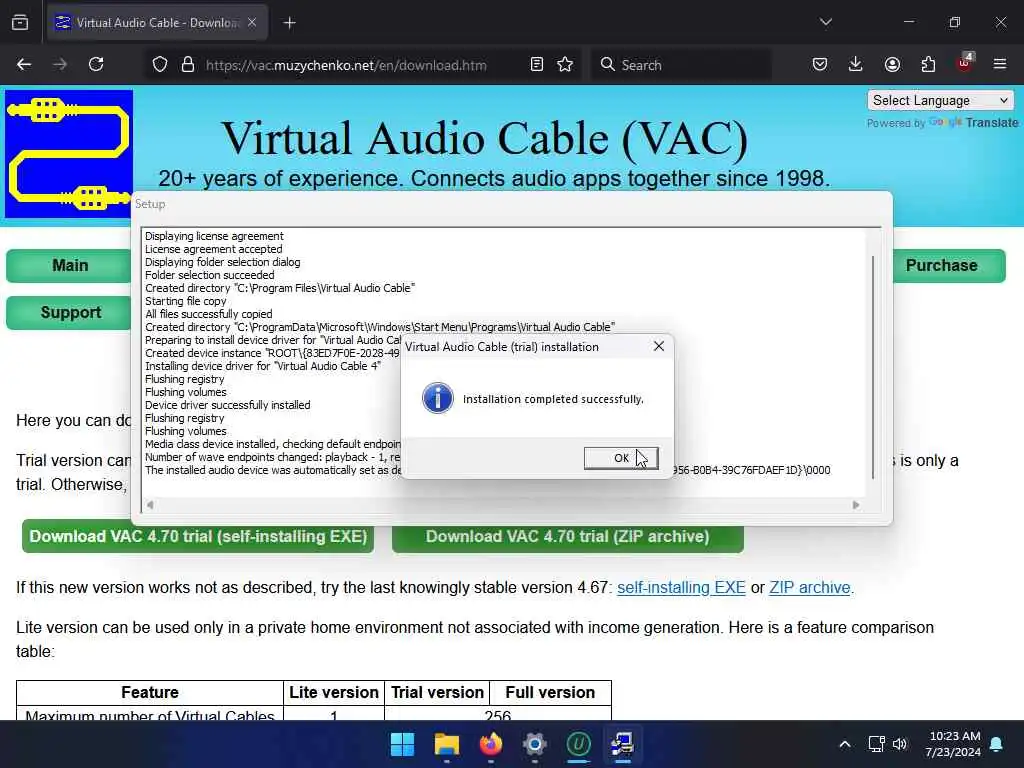
Task: Click the VAC yellow cable logo
Action: 69,153
